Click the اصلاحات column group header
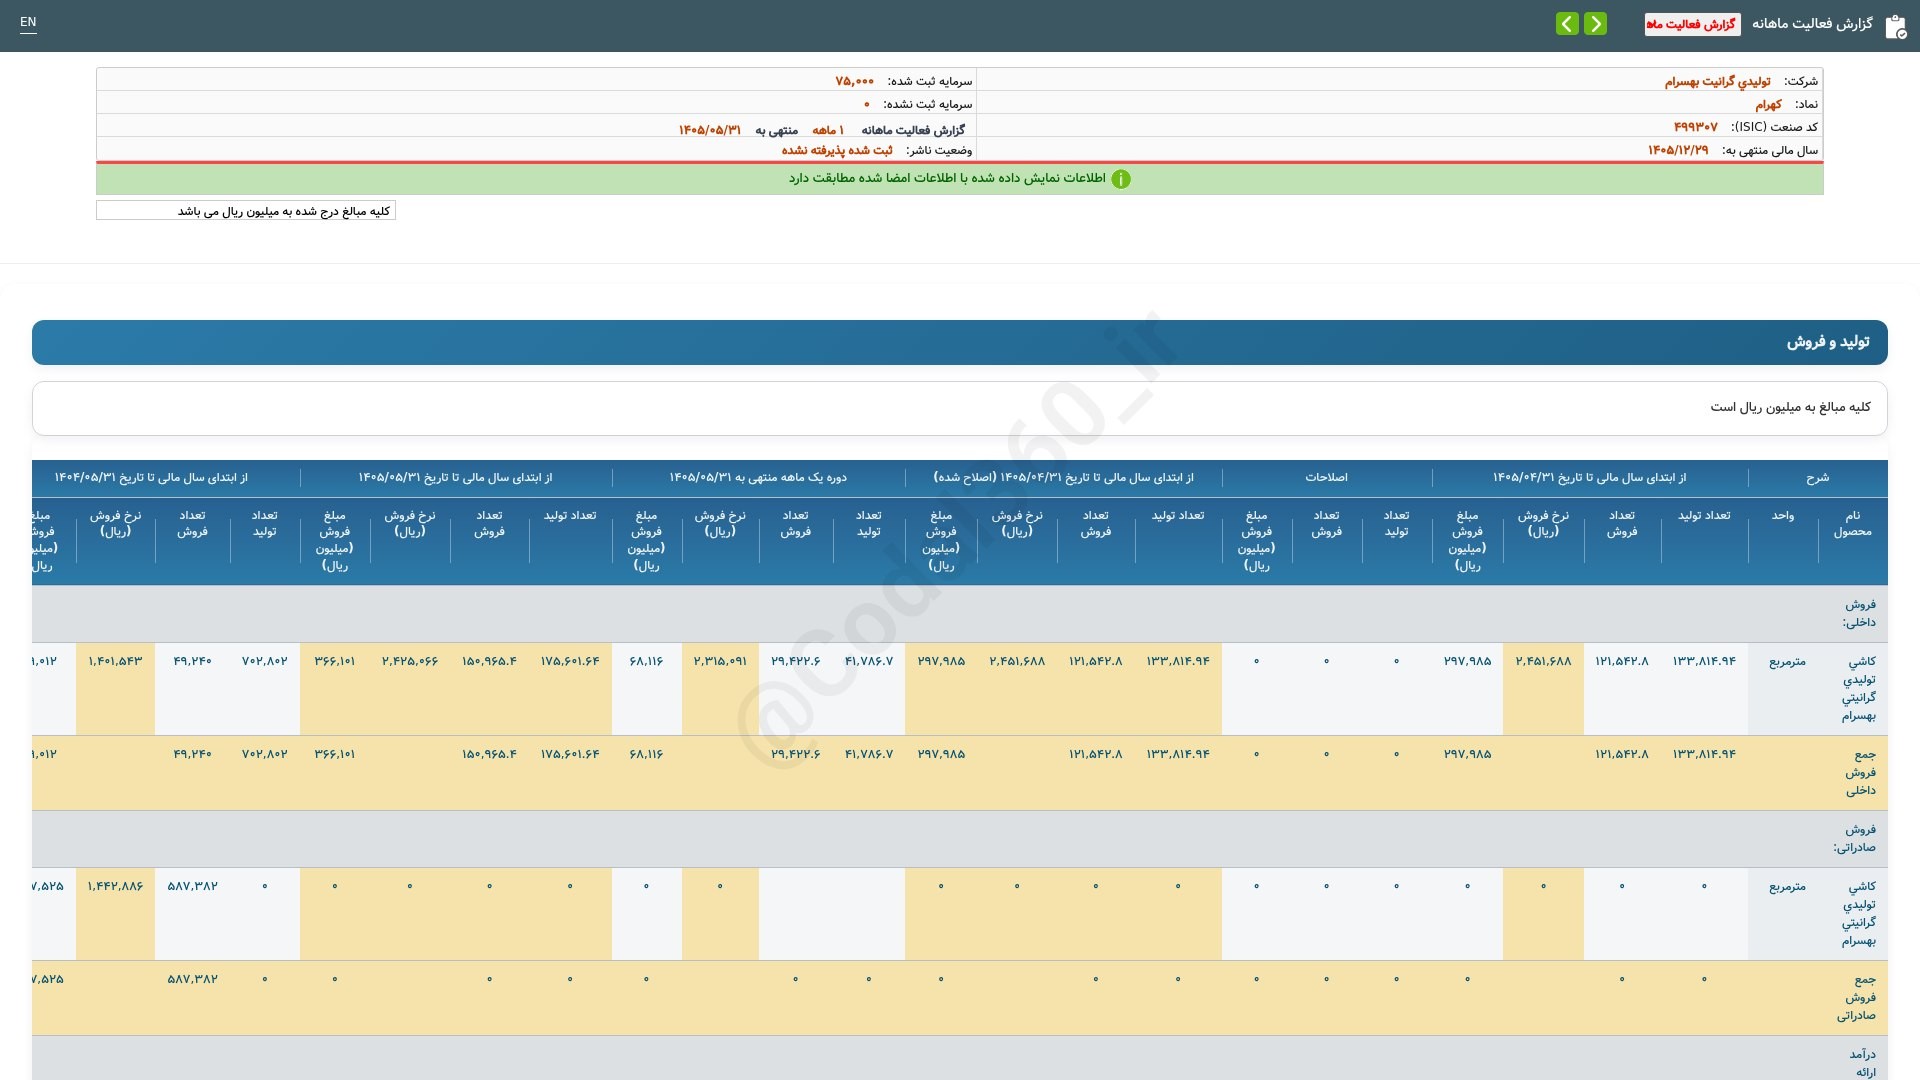Image resolution: width=1920 pixels, height=1080 pixels. point(1326,478)
